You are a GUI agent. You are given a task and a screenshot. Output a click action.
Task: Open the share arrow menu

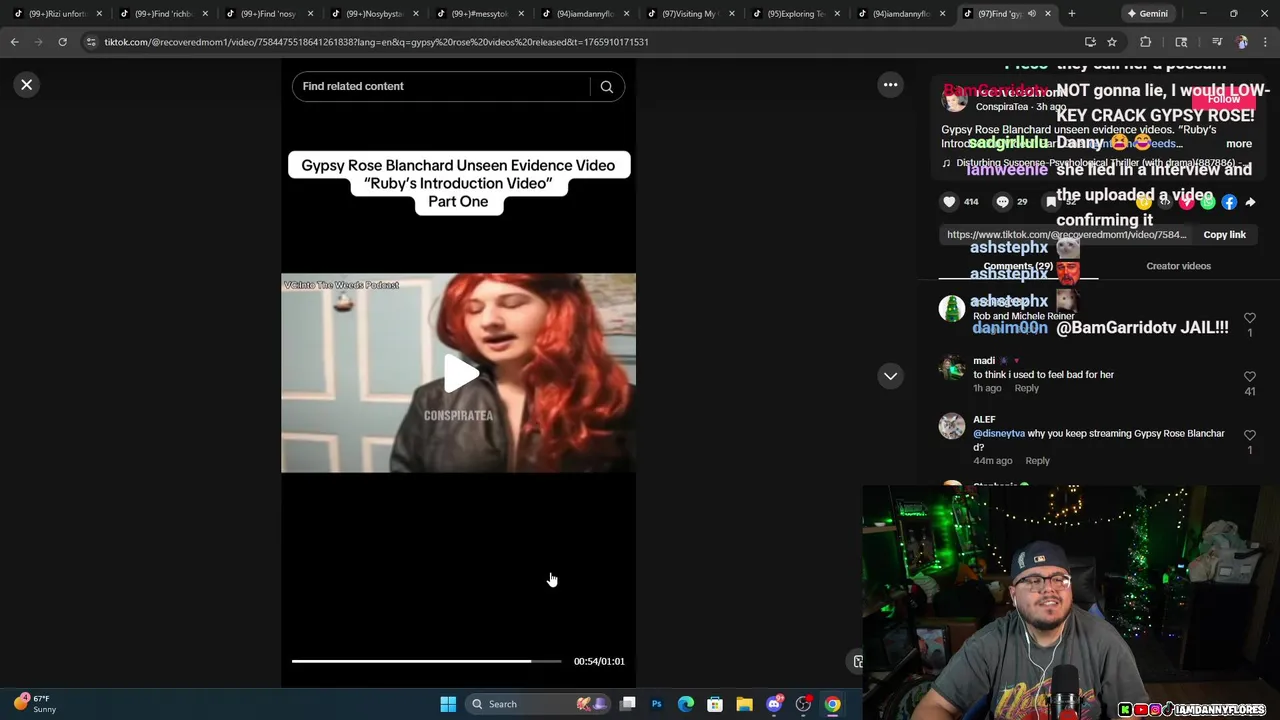coord(1250,202)
